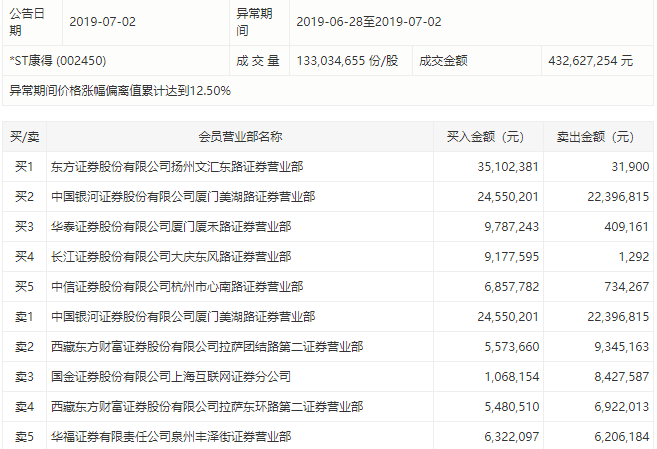Viewport: 657px width, 449px height.
Task: Select 长江证券股份有限公司大庆东风路证券营业部
Action: [x=171, y=257]
